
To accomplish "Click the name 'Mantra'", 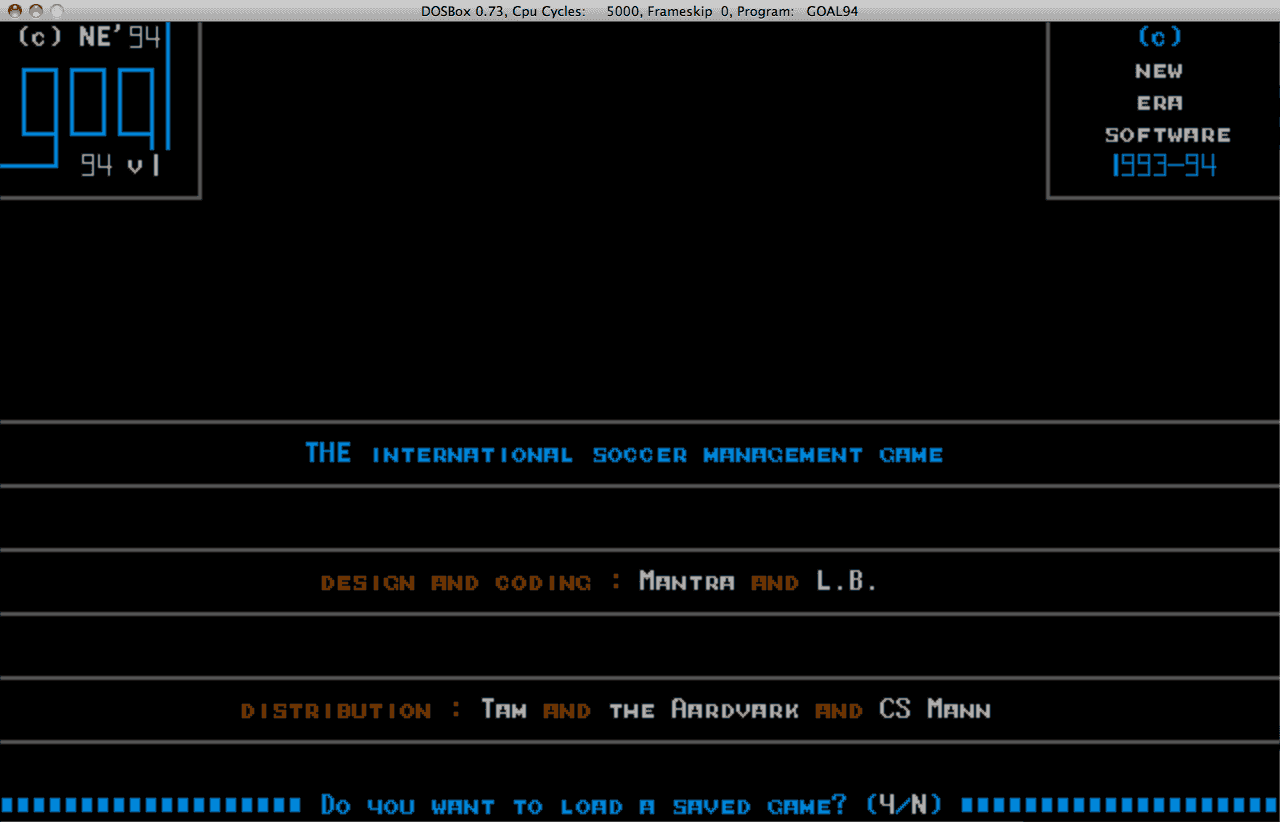I will click(x=687, y=581).
